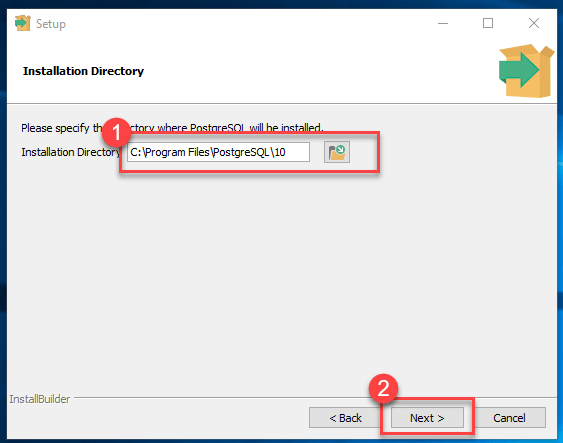
Task: Return to previous step with Back
Action: (345, 418)
